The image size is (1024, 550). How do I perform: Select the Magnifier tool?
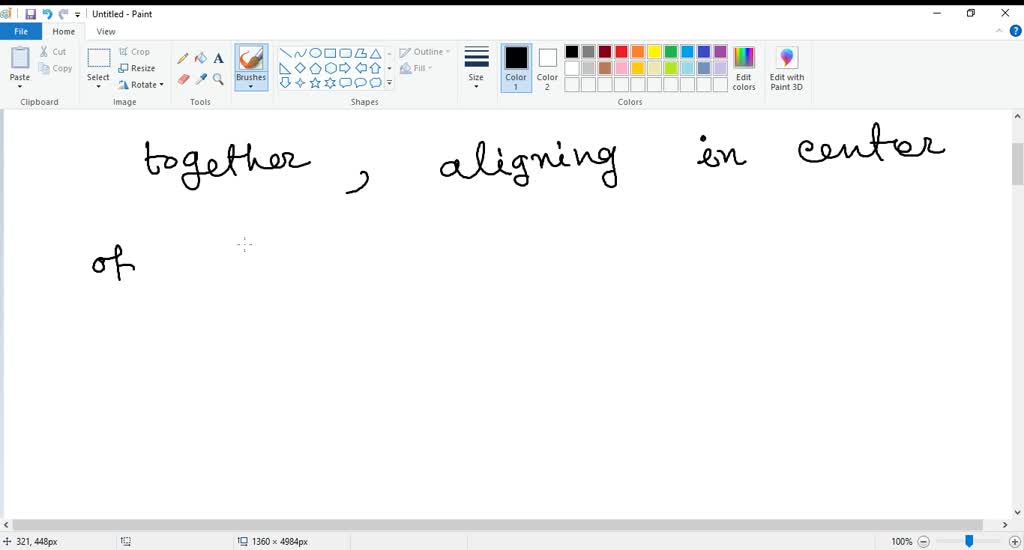(x=218, y=79)
